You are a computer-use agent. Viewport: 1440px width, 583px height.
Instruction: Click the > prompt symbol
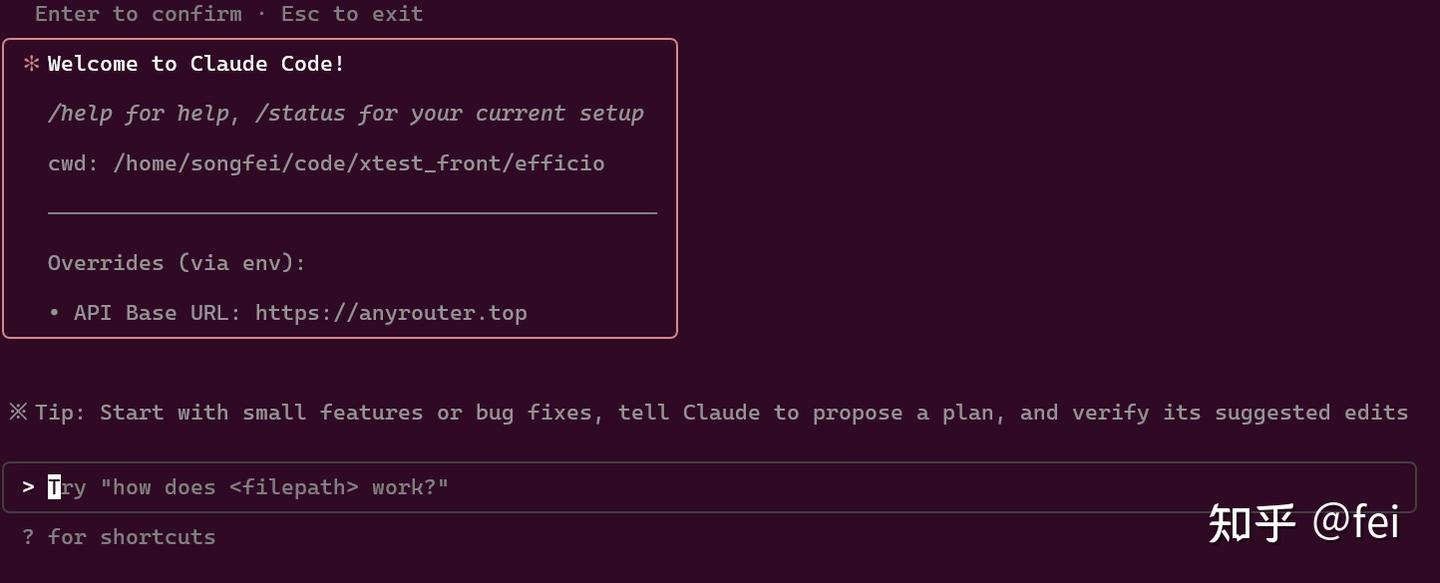[29, 487]
